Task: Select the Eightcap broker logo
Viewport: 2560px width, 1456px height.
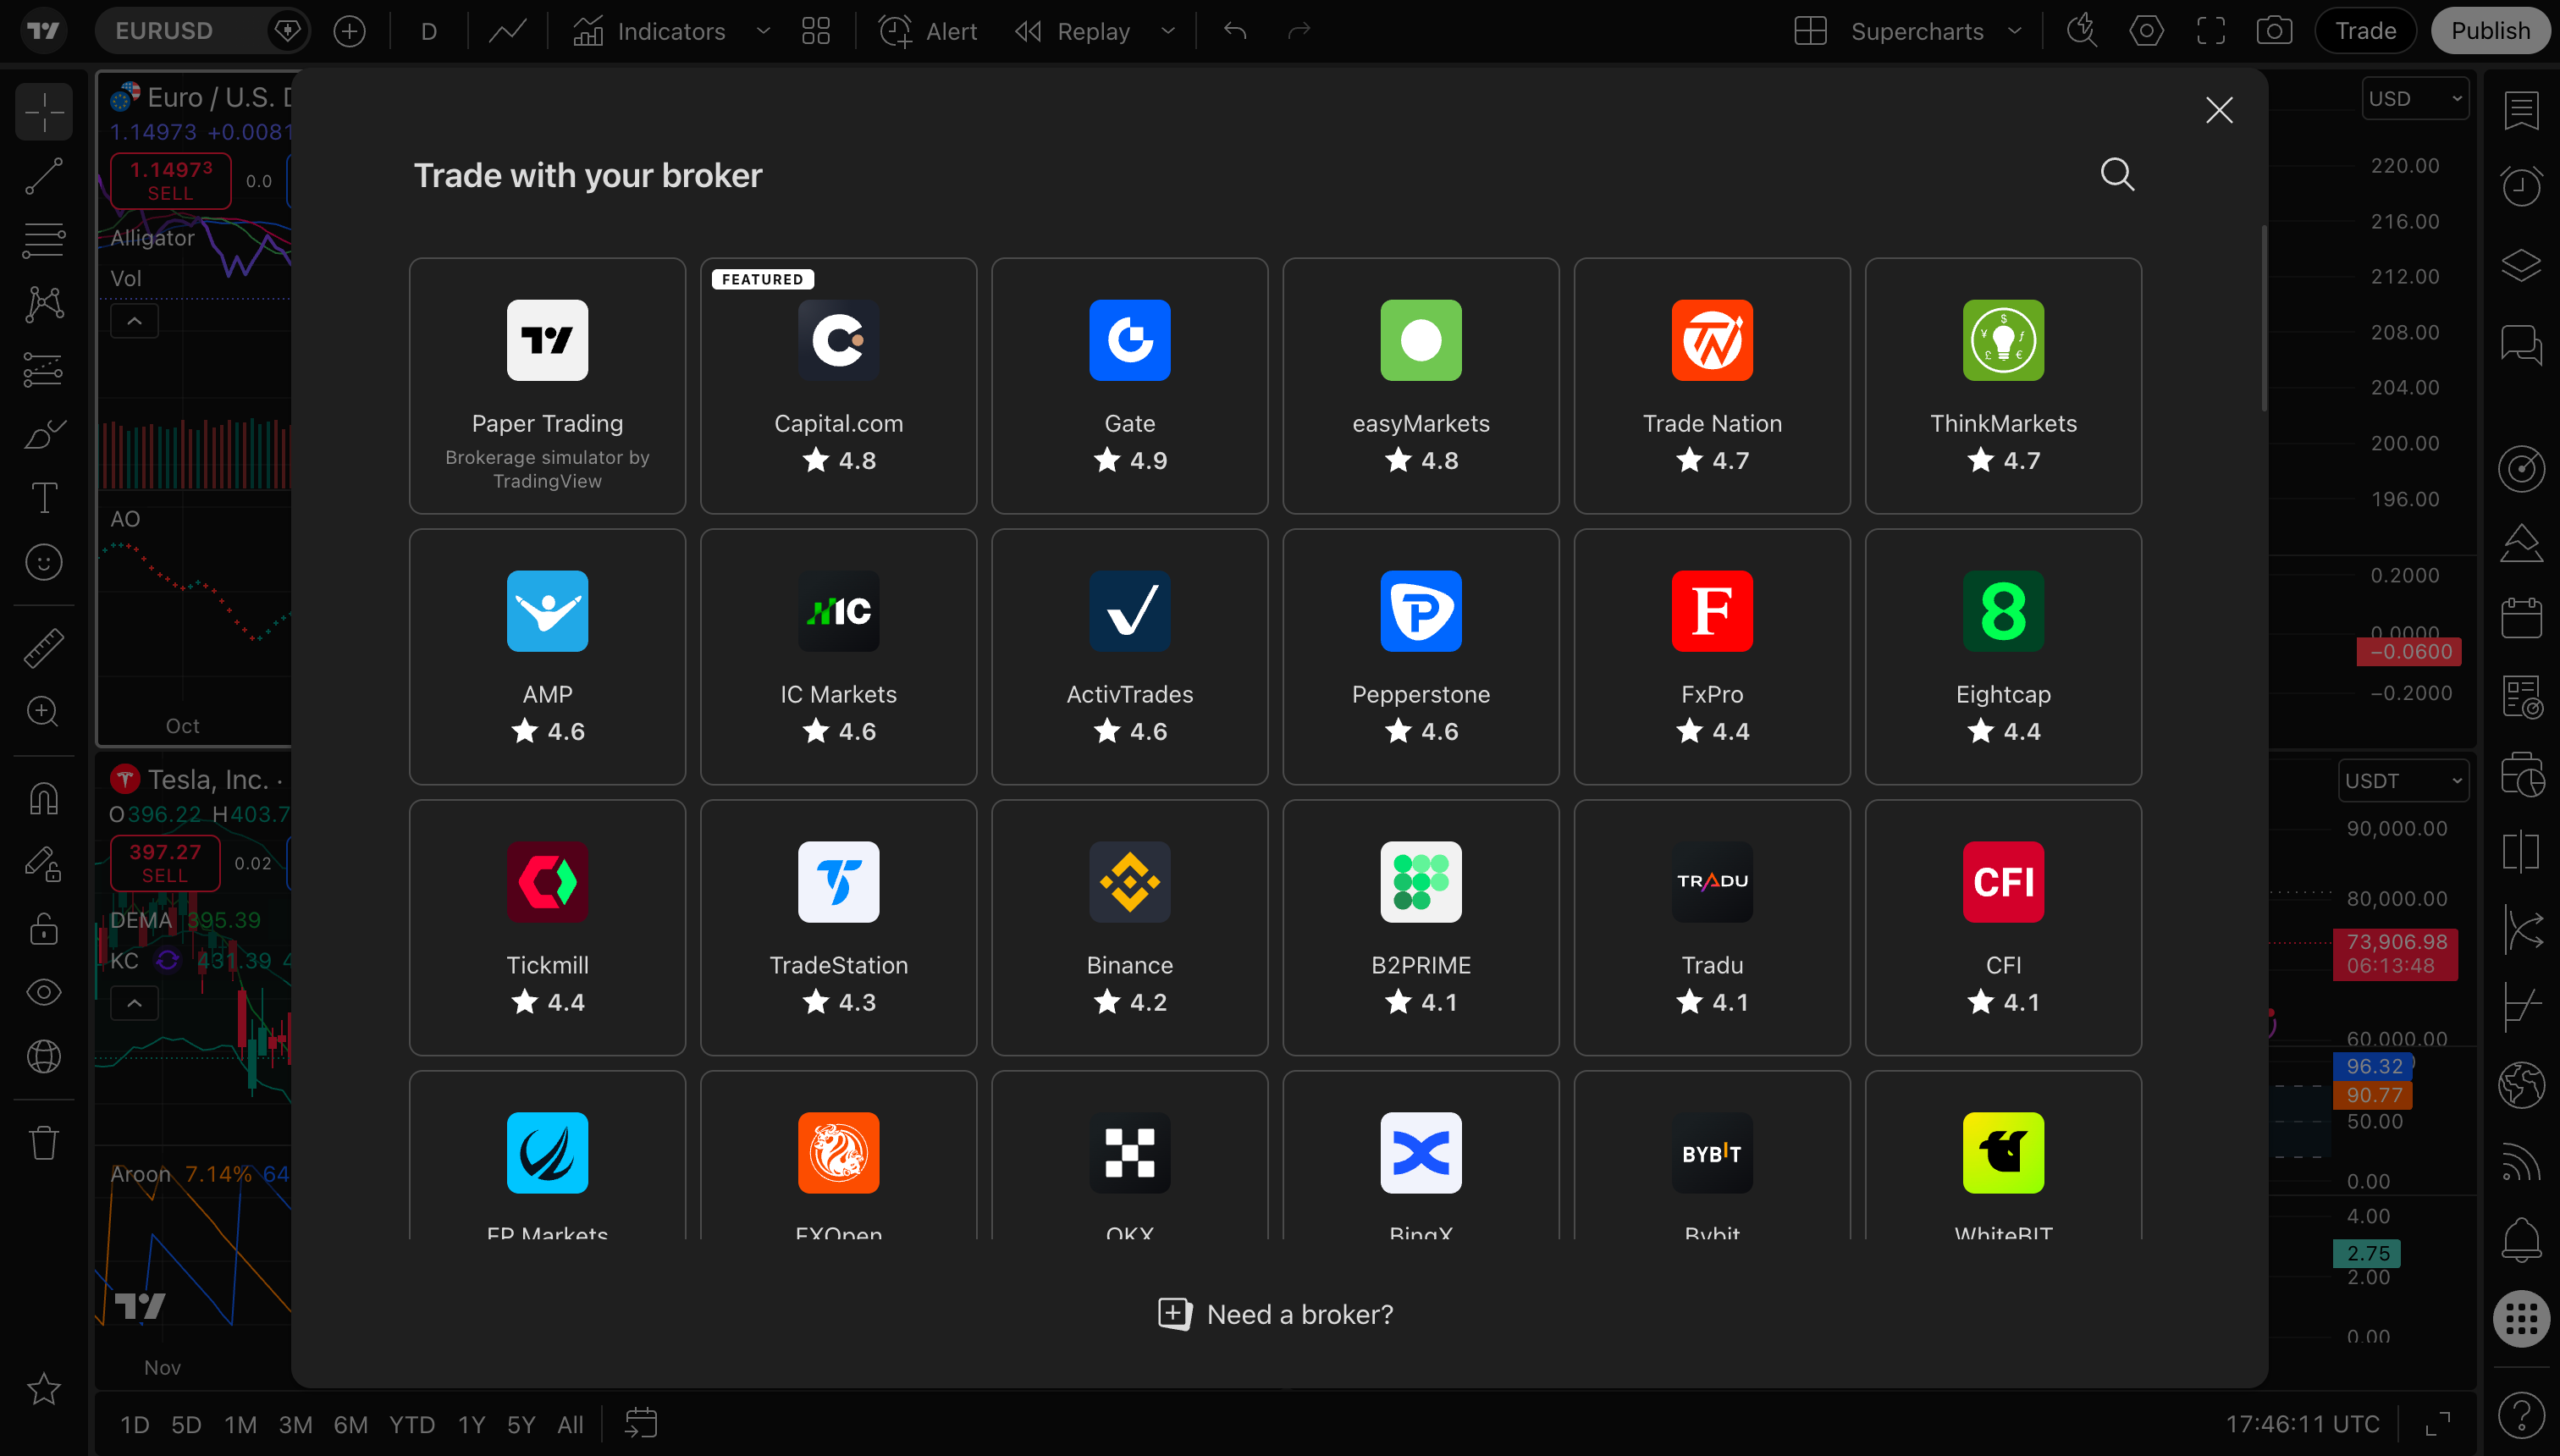Action: [2003, 611]
